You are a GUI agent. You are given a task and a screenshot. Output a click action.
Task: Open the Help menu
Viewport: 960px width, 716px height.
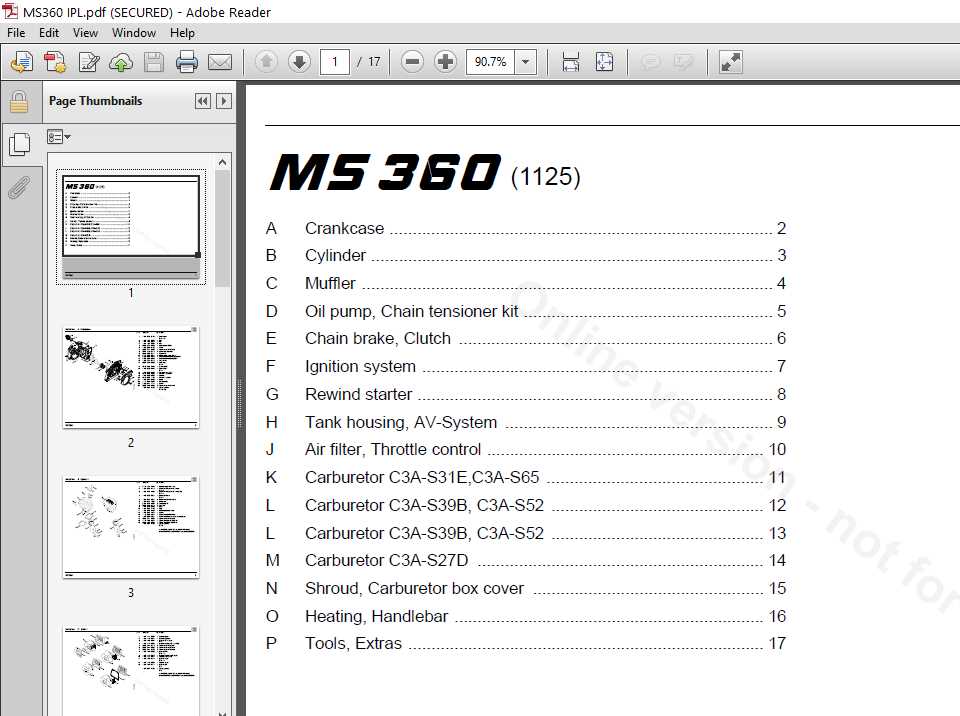[x=182, y=33]
